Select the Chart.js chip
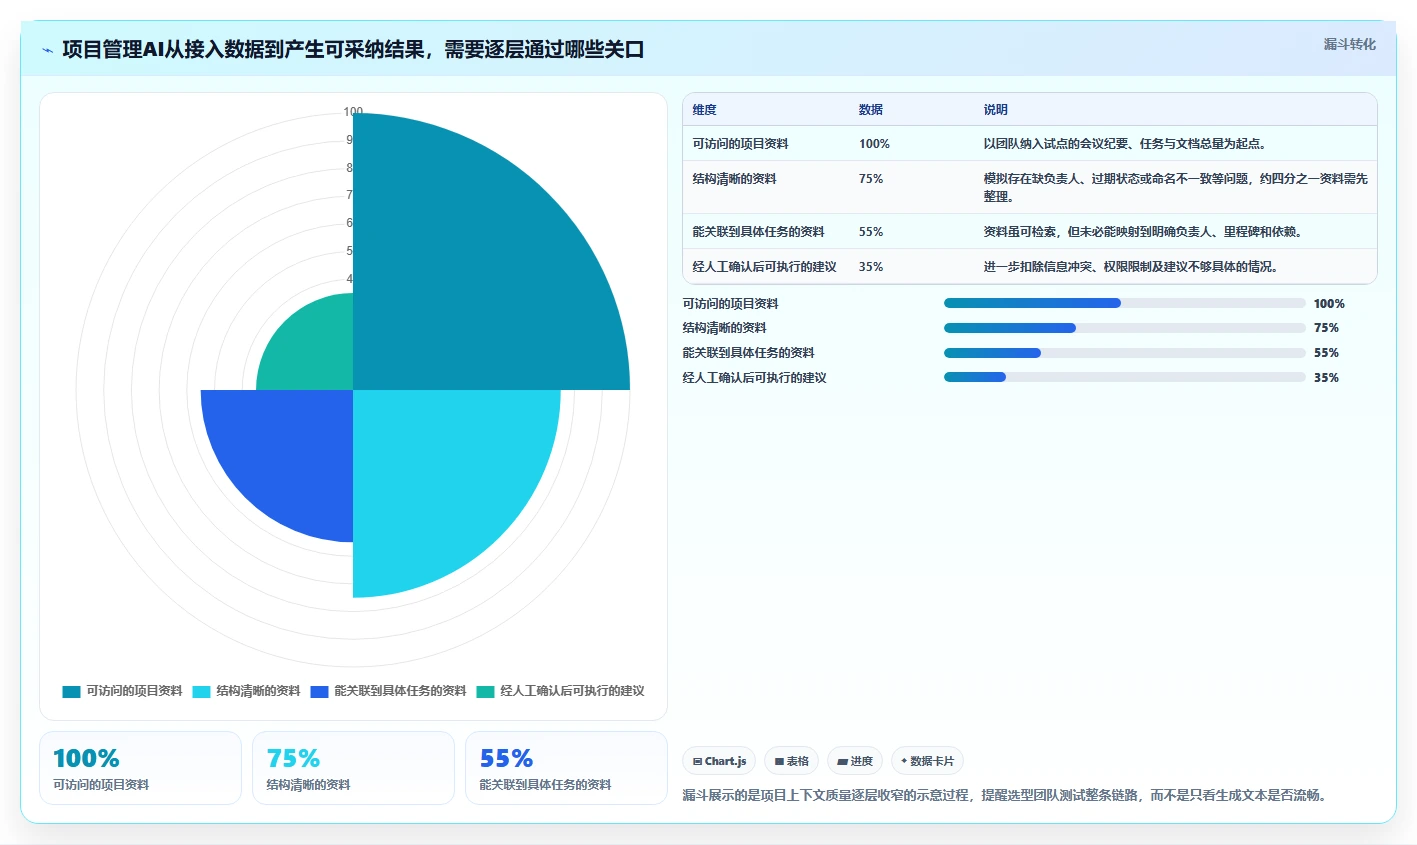The height and width of the screenshot is (845, 1417). [719, 761]
